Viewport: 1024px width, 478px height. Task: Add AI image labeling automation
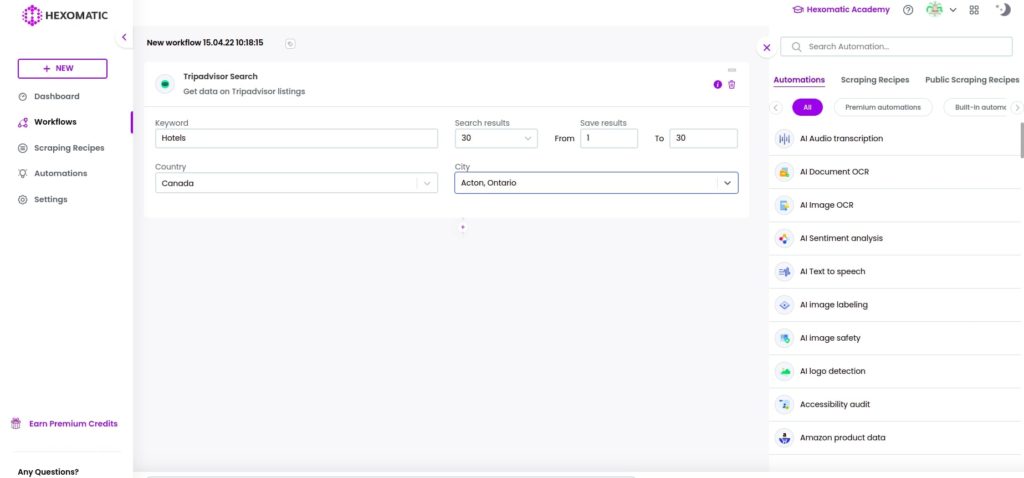(x=895, y=305)
